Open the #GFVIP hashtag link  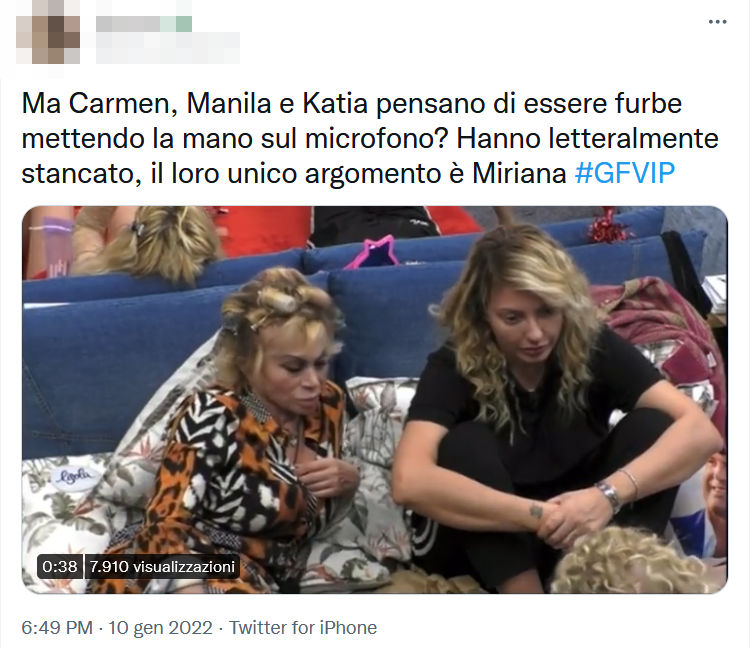pyautogui.click(x=625, y=173)
